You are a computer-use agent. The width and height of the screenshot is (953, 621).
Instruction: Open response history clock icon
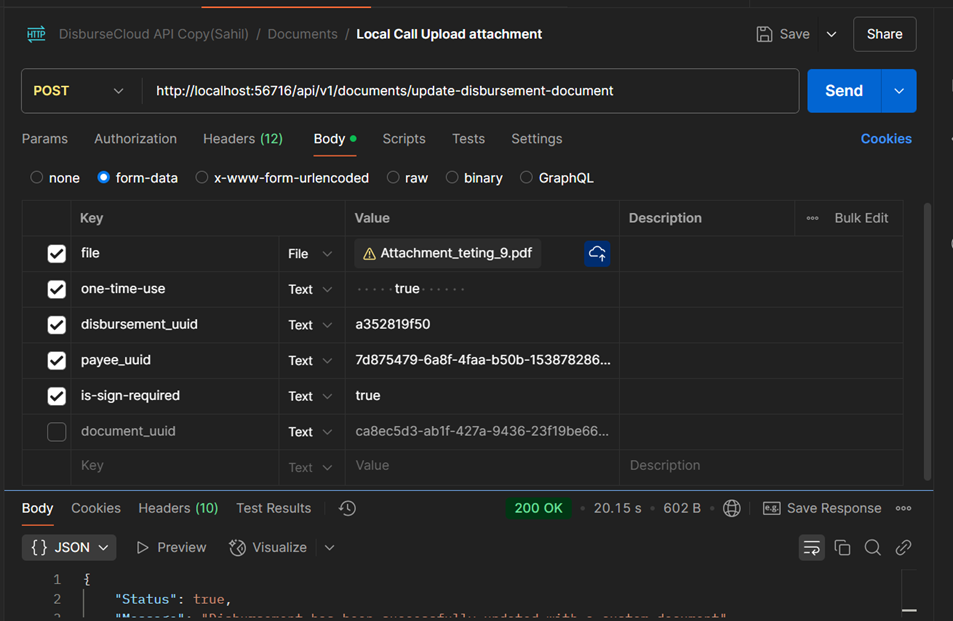coord(347,508)
